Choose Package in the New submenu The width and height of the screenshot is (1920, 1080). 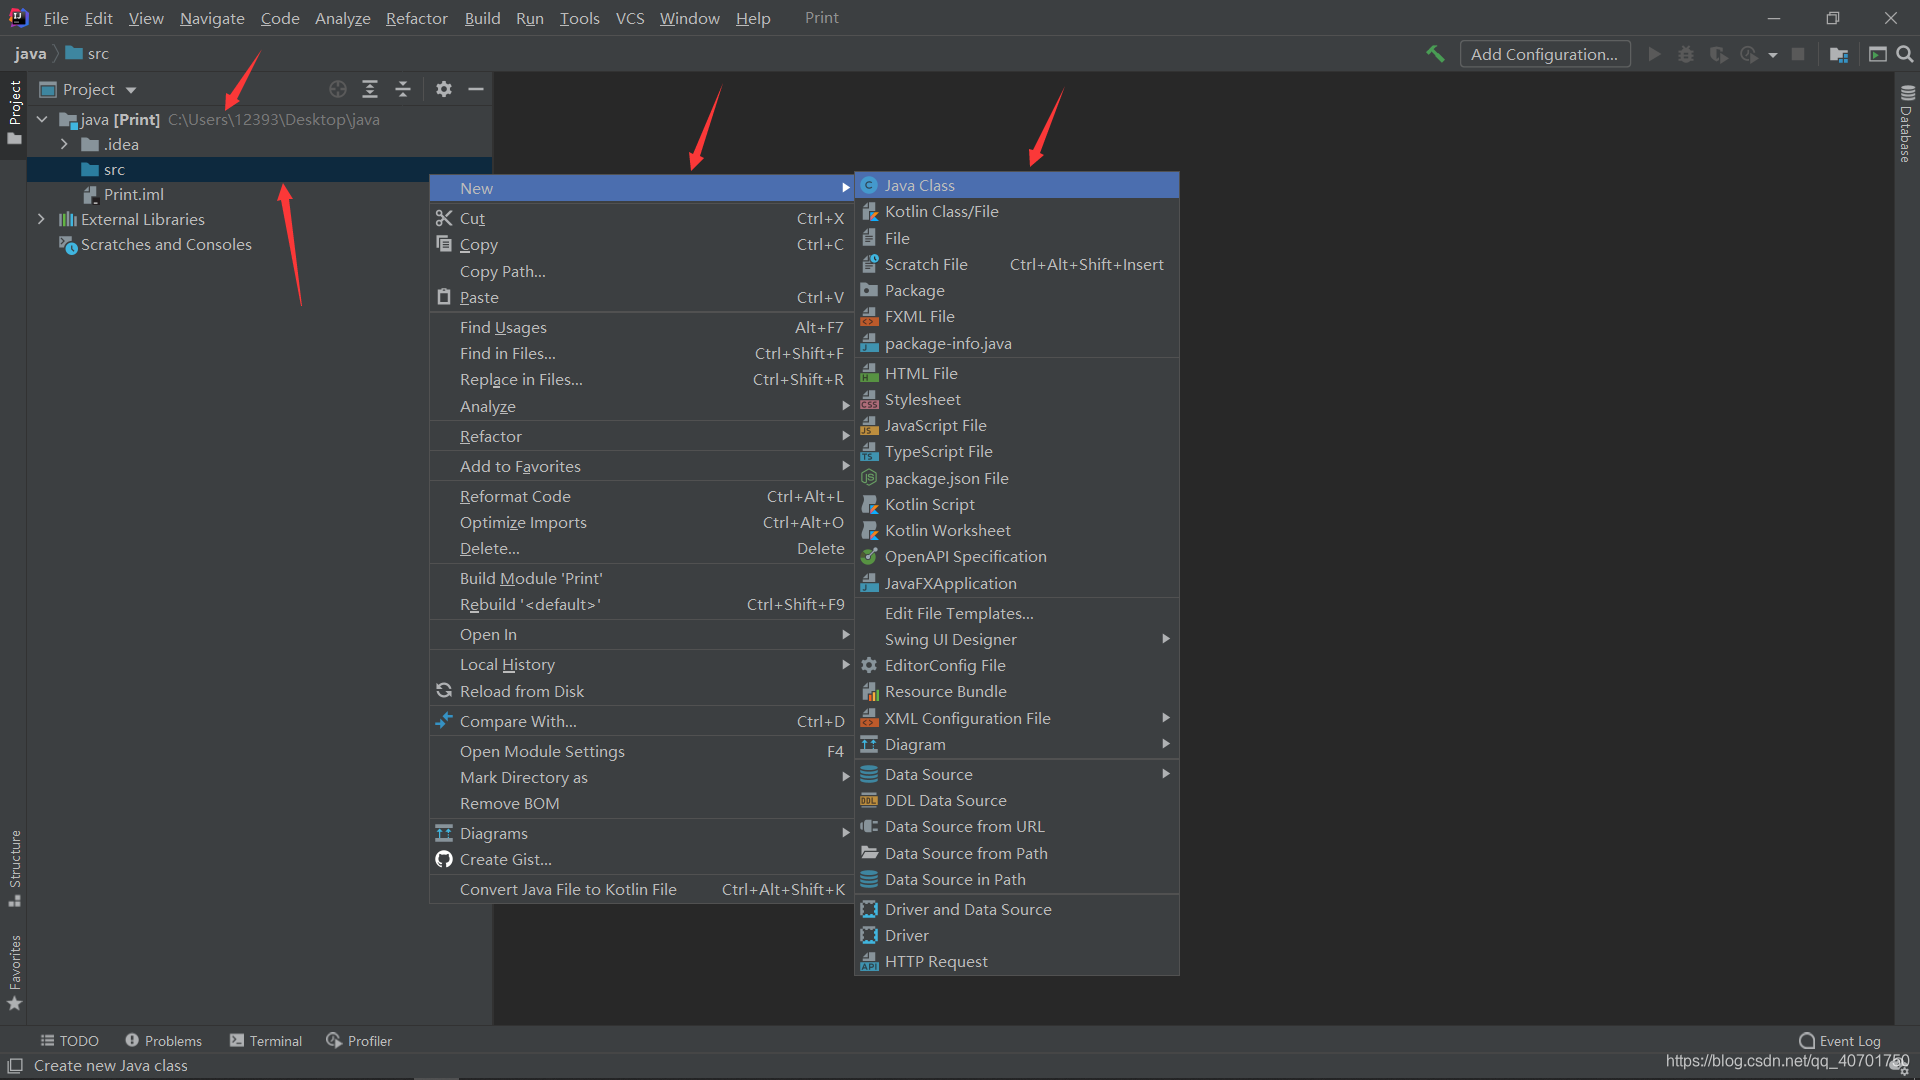914,291
